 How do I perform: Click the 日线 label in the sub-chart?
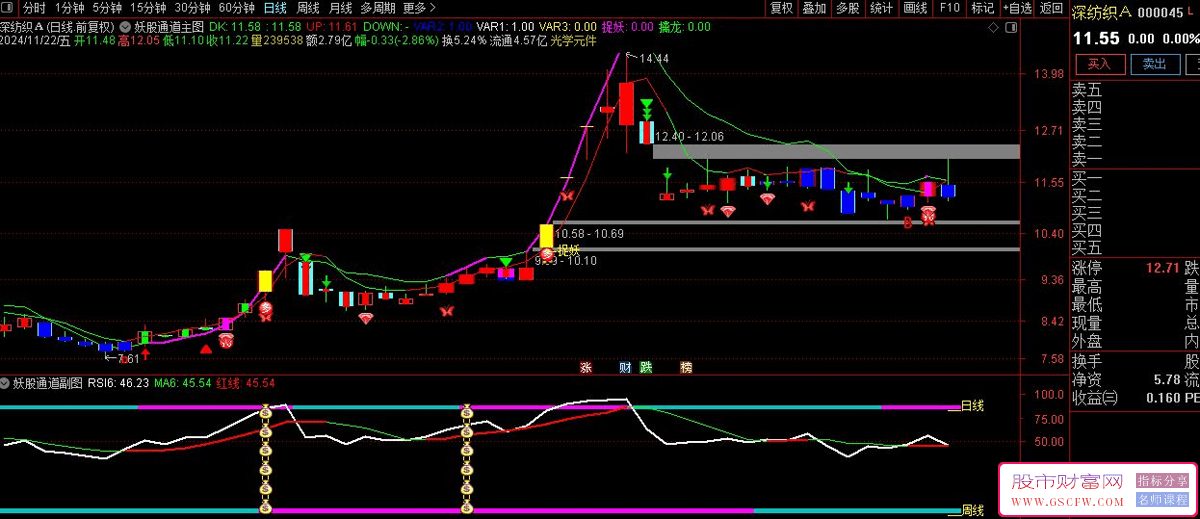[973, 406]
